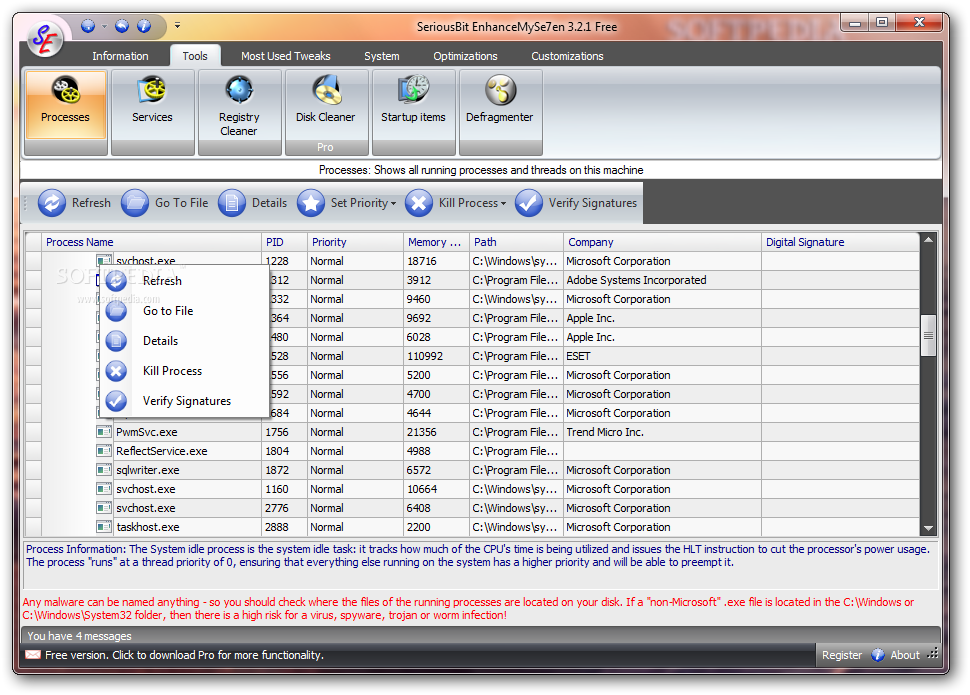Click the Kill Process X icon in toolbar
The image size is (970, 695).
pyautogui.click(x=419, y=203)
